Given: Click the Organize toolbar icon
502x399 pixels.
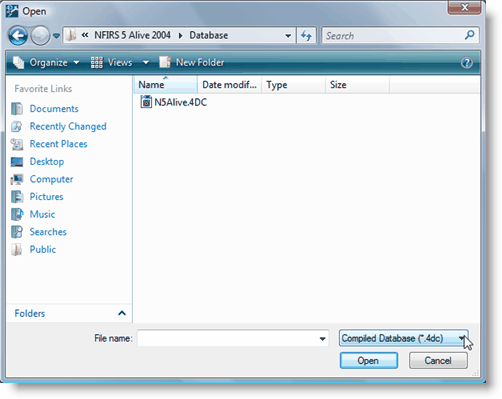Looking at the screenshot, I should pos(19,62).
